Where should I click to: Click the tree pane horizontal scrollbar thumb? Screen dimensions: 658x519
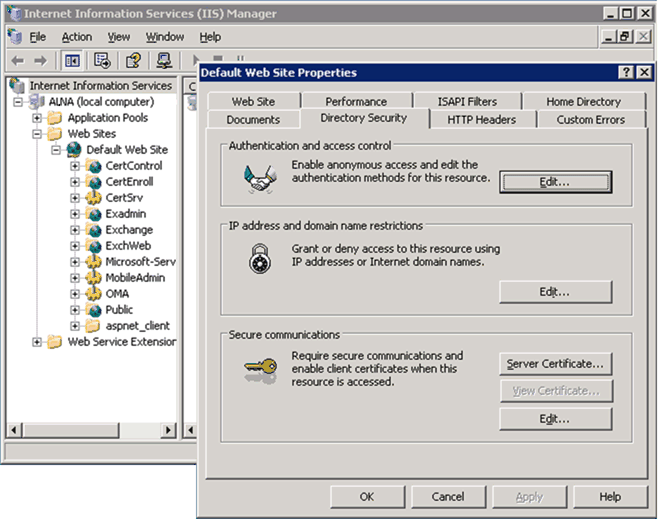point(71,430)
